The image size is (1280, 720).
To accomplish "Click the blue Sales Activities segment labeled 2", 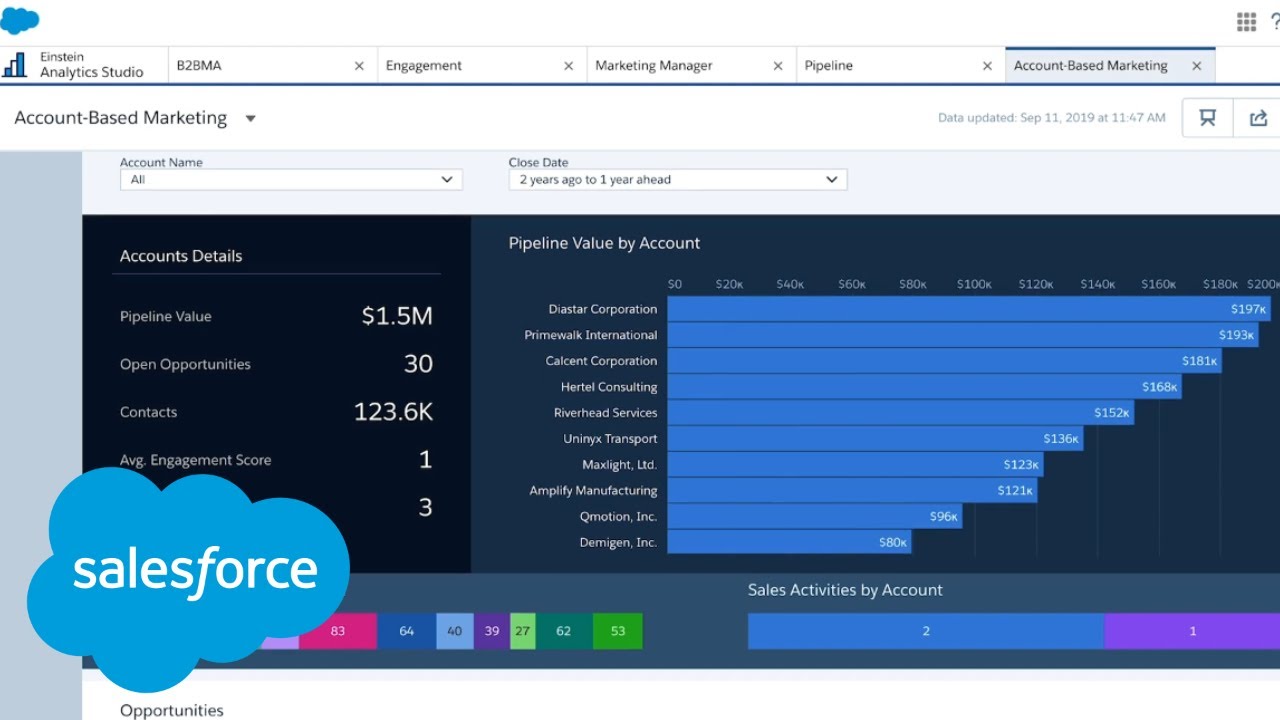I will tap(926, 631).
